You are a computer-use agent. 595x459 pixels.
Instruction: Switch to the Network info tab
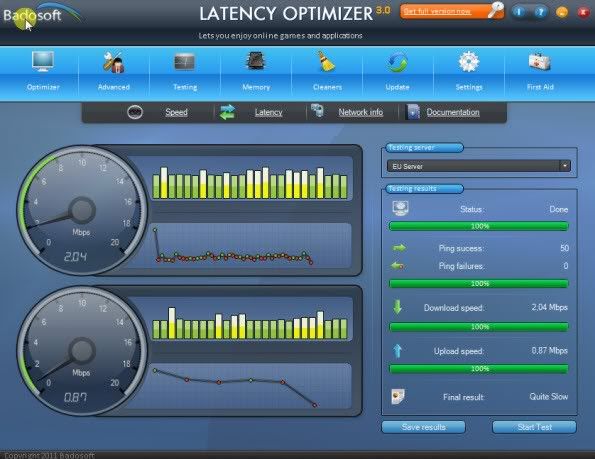click(360, 112)
